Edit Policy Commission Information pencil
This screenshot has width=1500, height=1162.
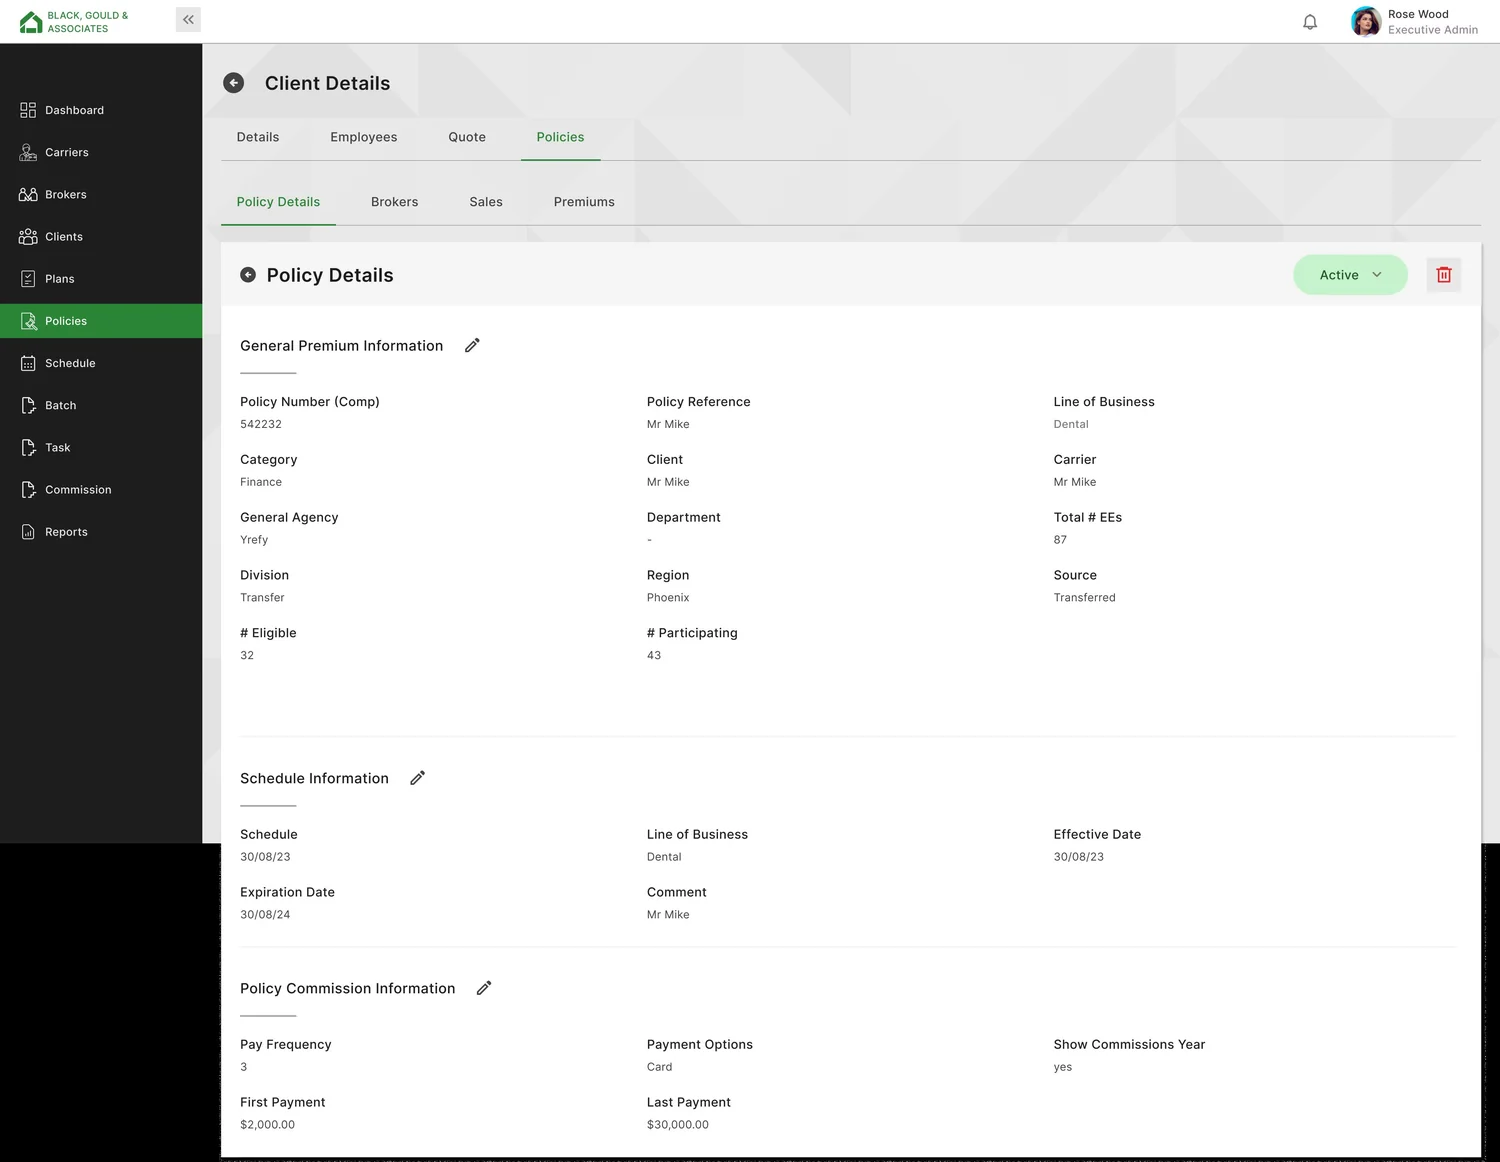pyautogui.click(x=484, y=988)
